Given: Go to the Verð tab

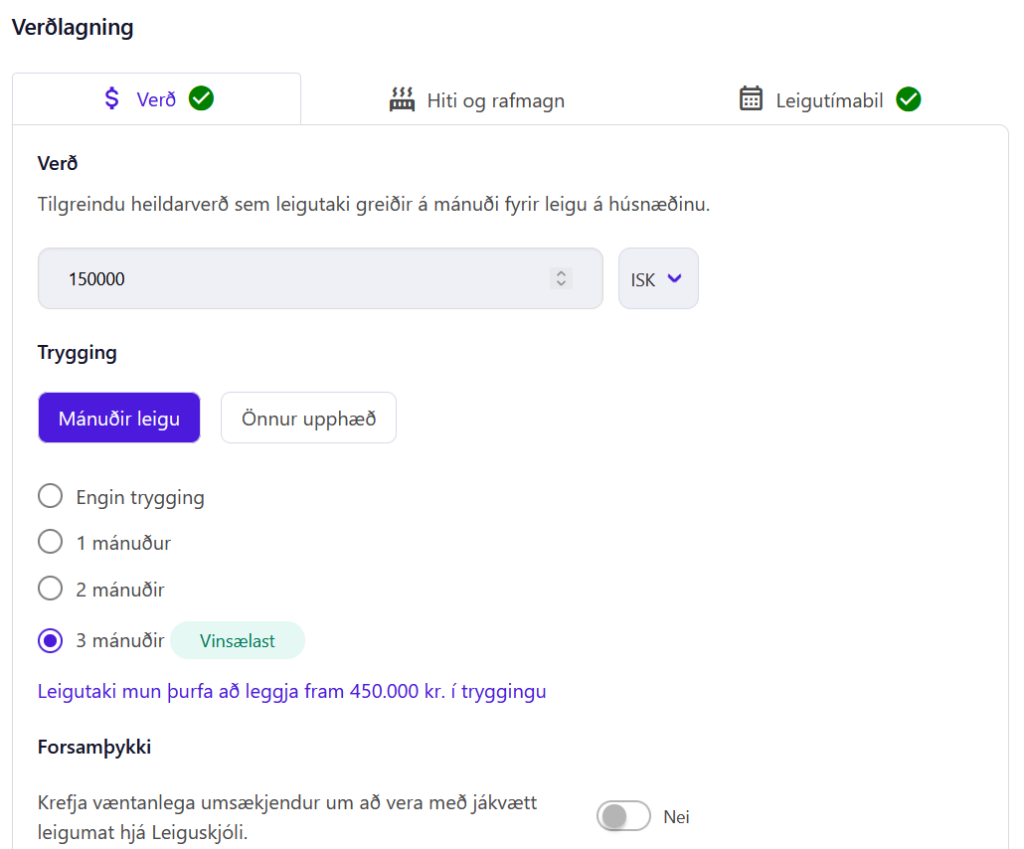Looking at the screenshot, I should [157, 99].
